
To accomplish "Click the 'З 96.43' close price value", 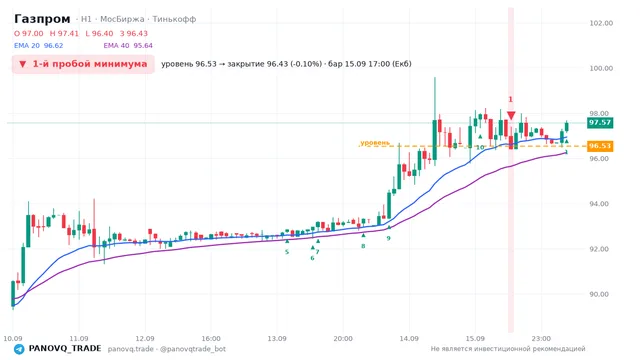I will coord(134,33).
